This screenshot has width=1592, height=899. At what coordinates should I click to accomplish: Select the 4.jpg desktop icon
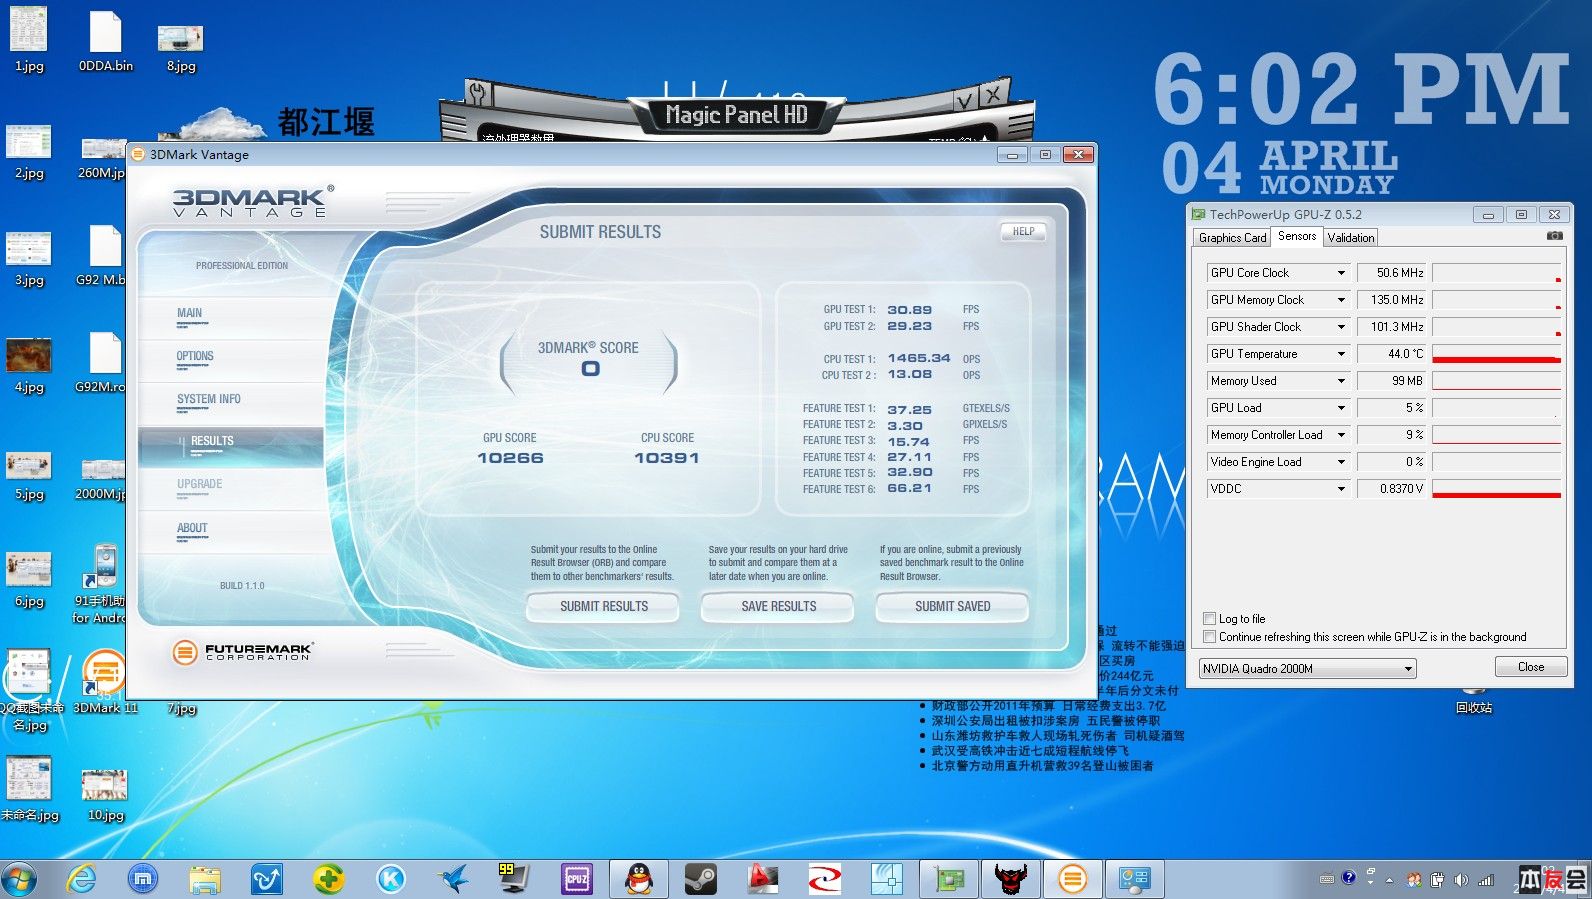coord(29,365)
